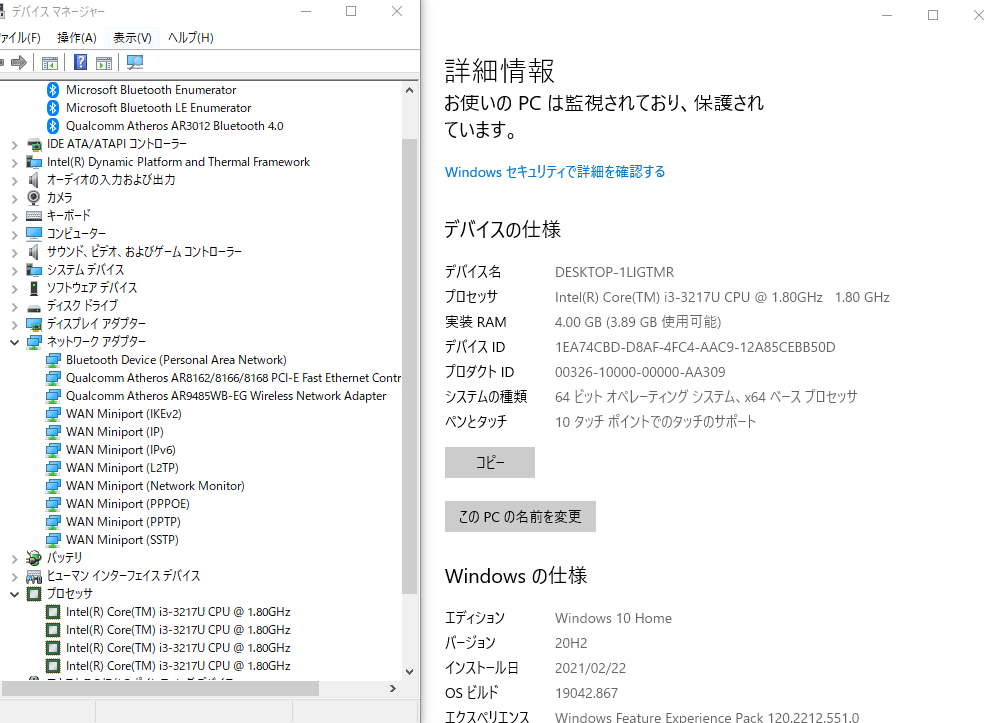Image resolution: width=988 pixels, height=723 pixels.
Task: Click the ディスク ドライブ category icon
Action: coord(34,307)
